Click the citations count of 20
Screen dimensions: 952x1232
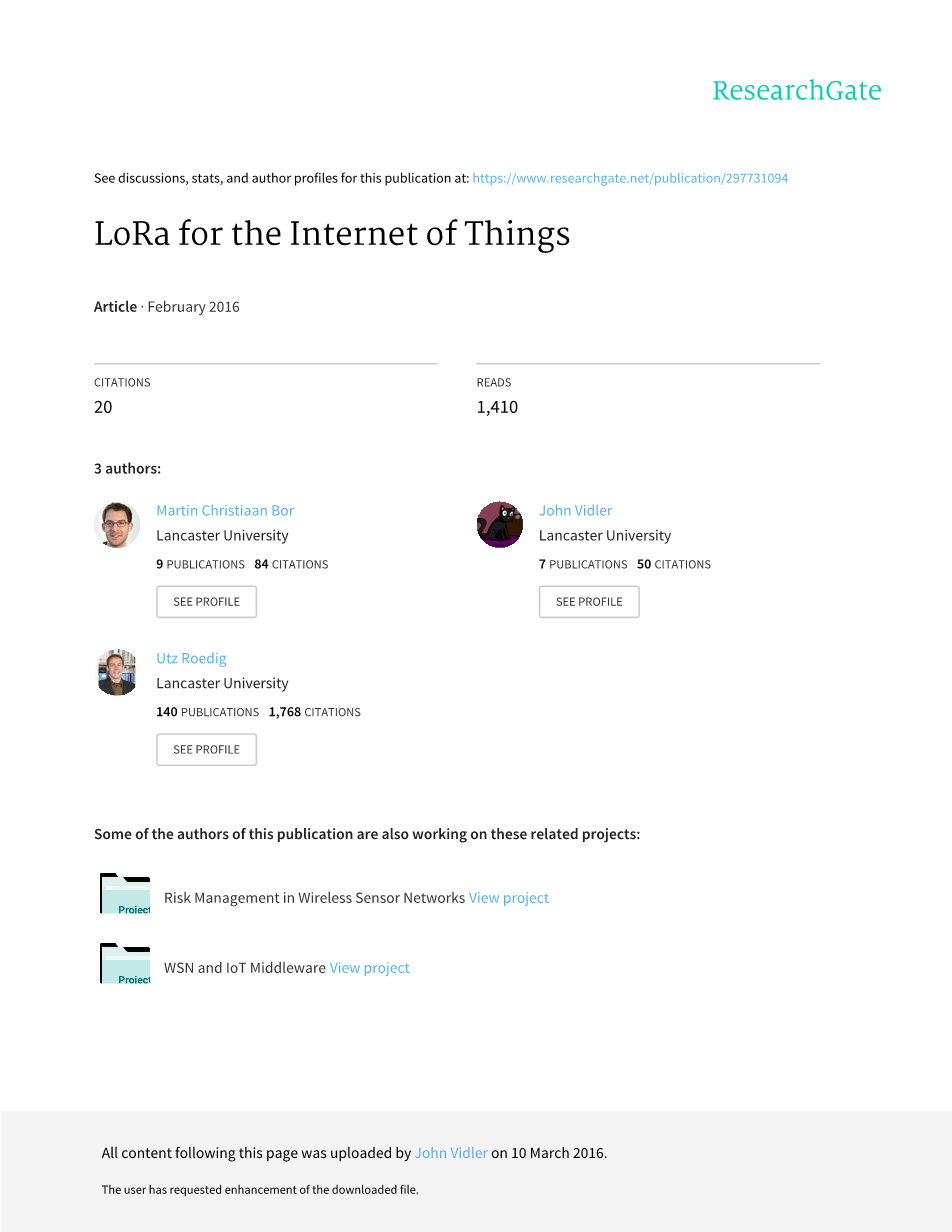(103, 407)
